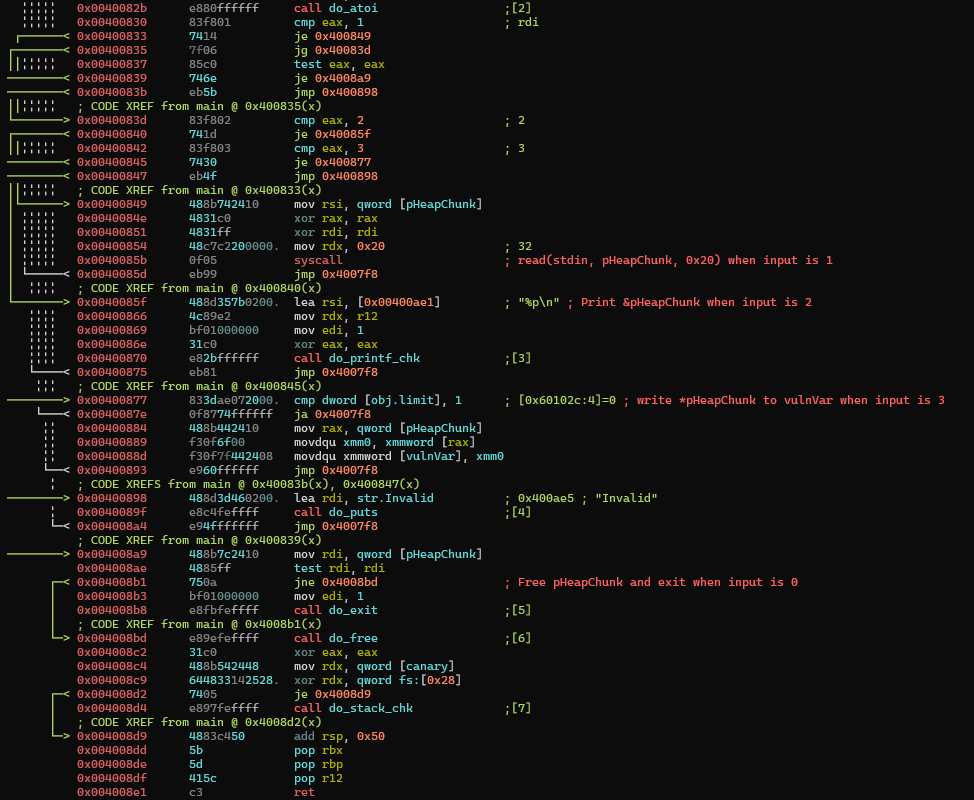Click the CODE XREFS comment for 0x40083b and 0x400847
Screen dimensions: 974x800
(248, 484)
